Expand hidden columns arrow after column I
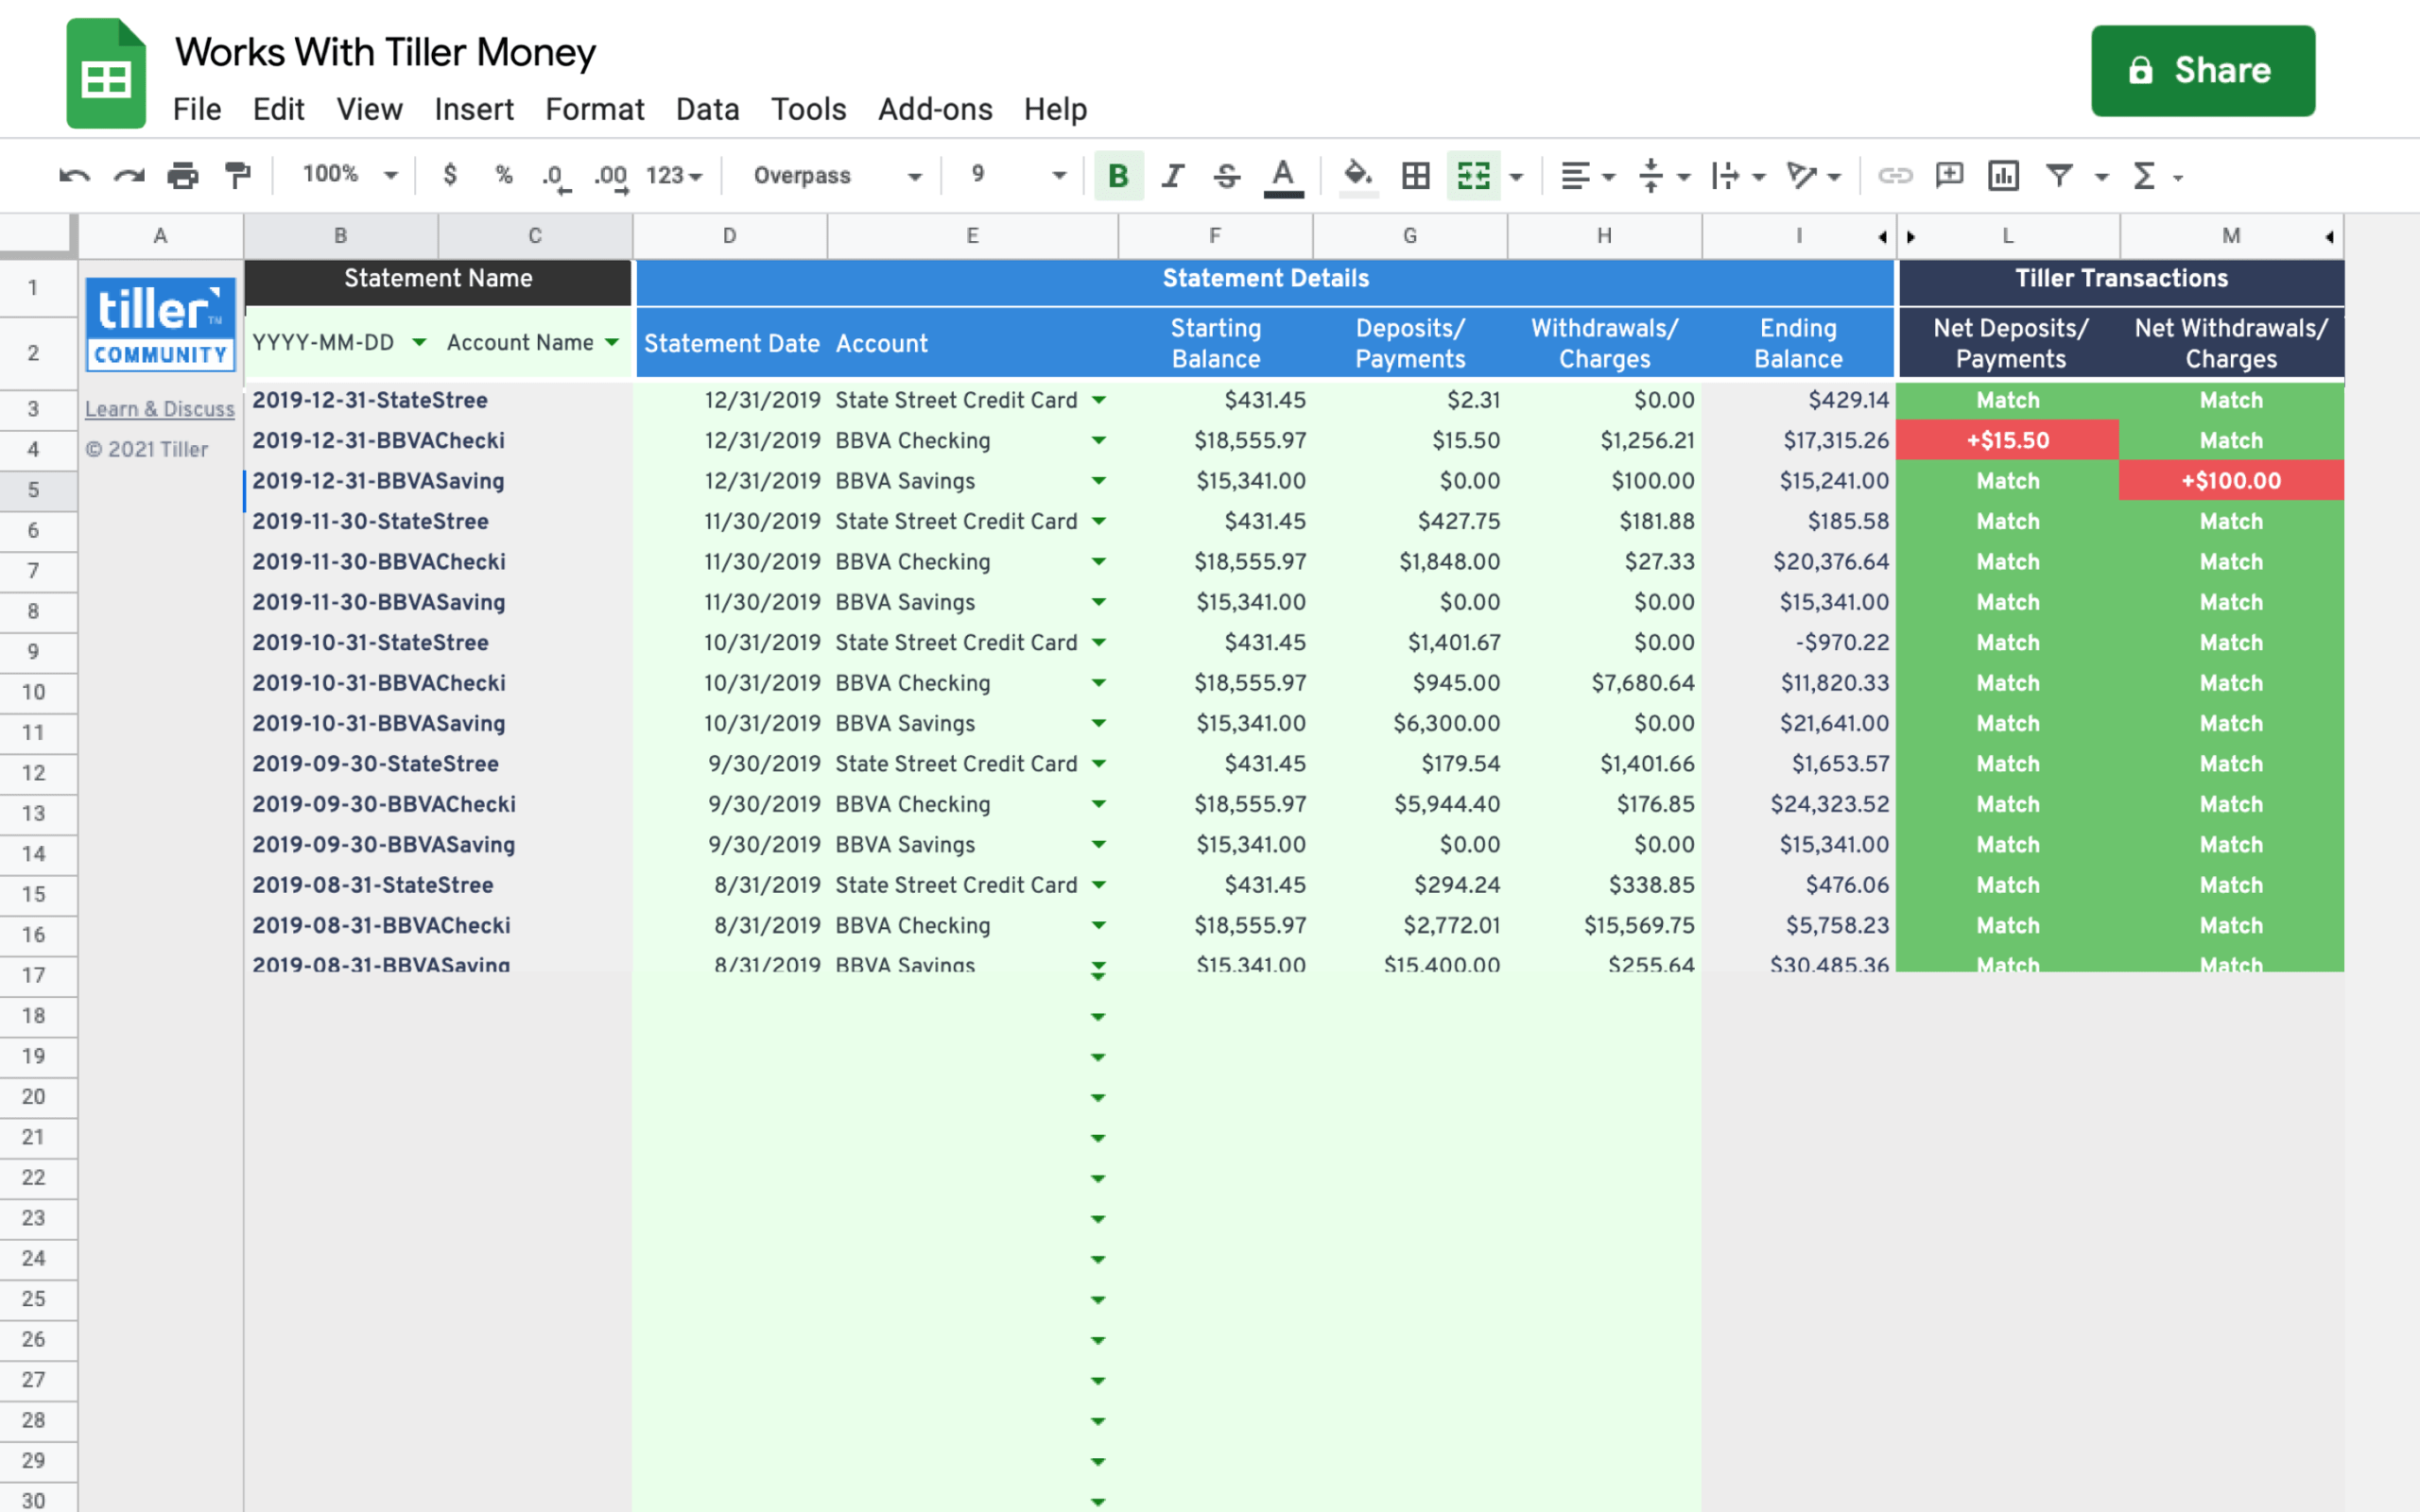 point(1882,237)
